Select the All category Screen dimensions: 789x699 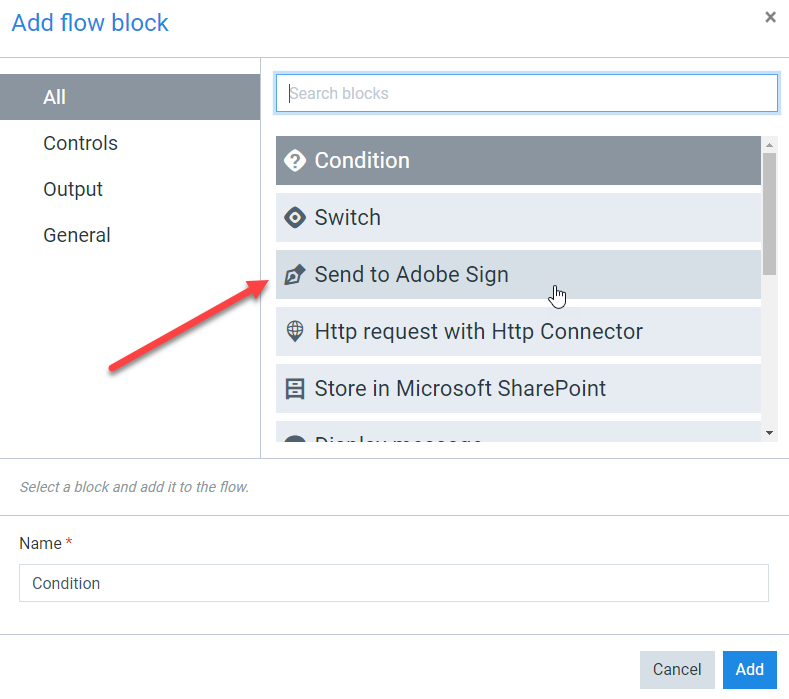pyautogui.click(x=130, y=97)
